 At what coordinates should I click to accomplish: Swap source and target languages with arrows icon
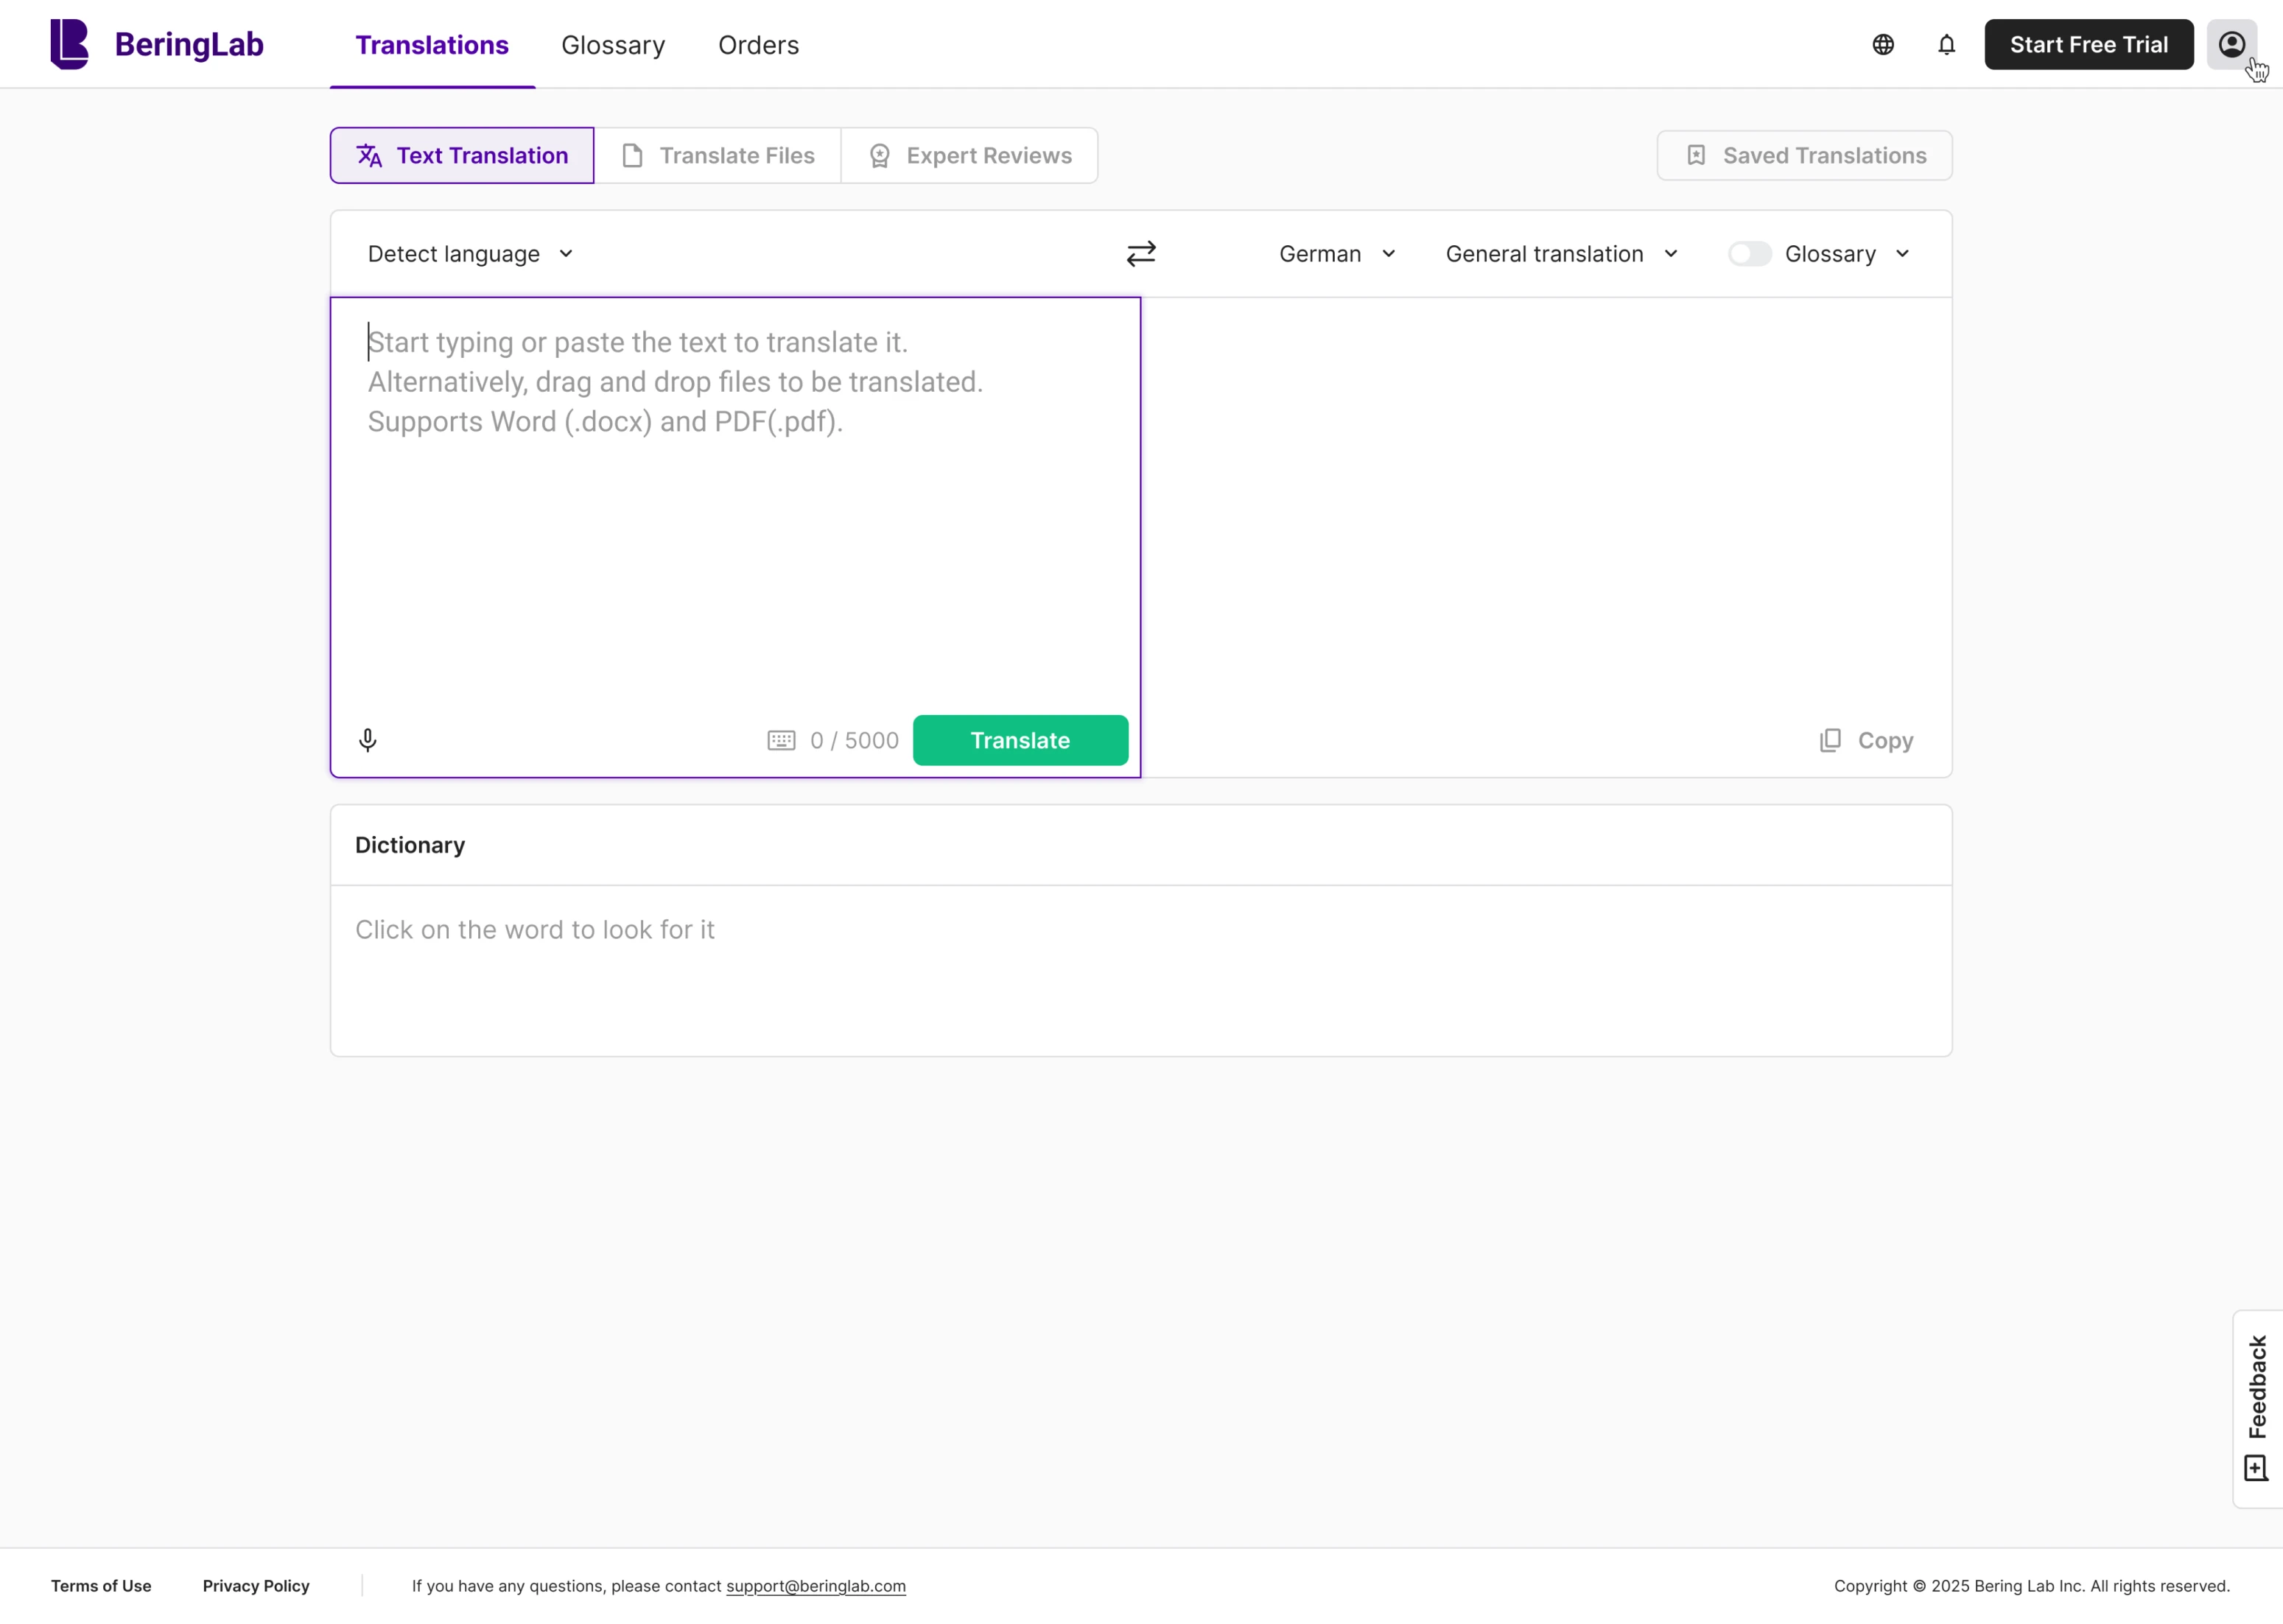coord(1141,253)
